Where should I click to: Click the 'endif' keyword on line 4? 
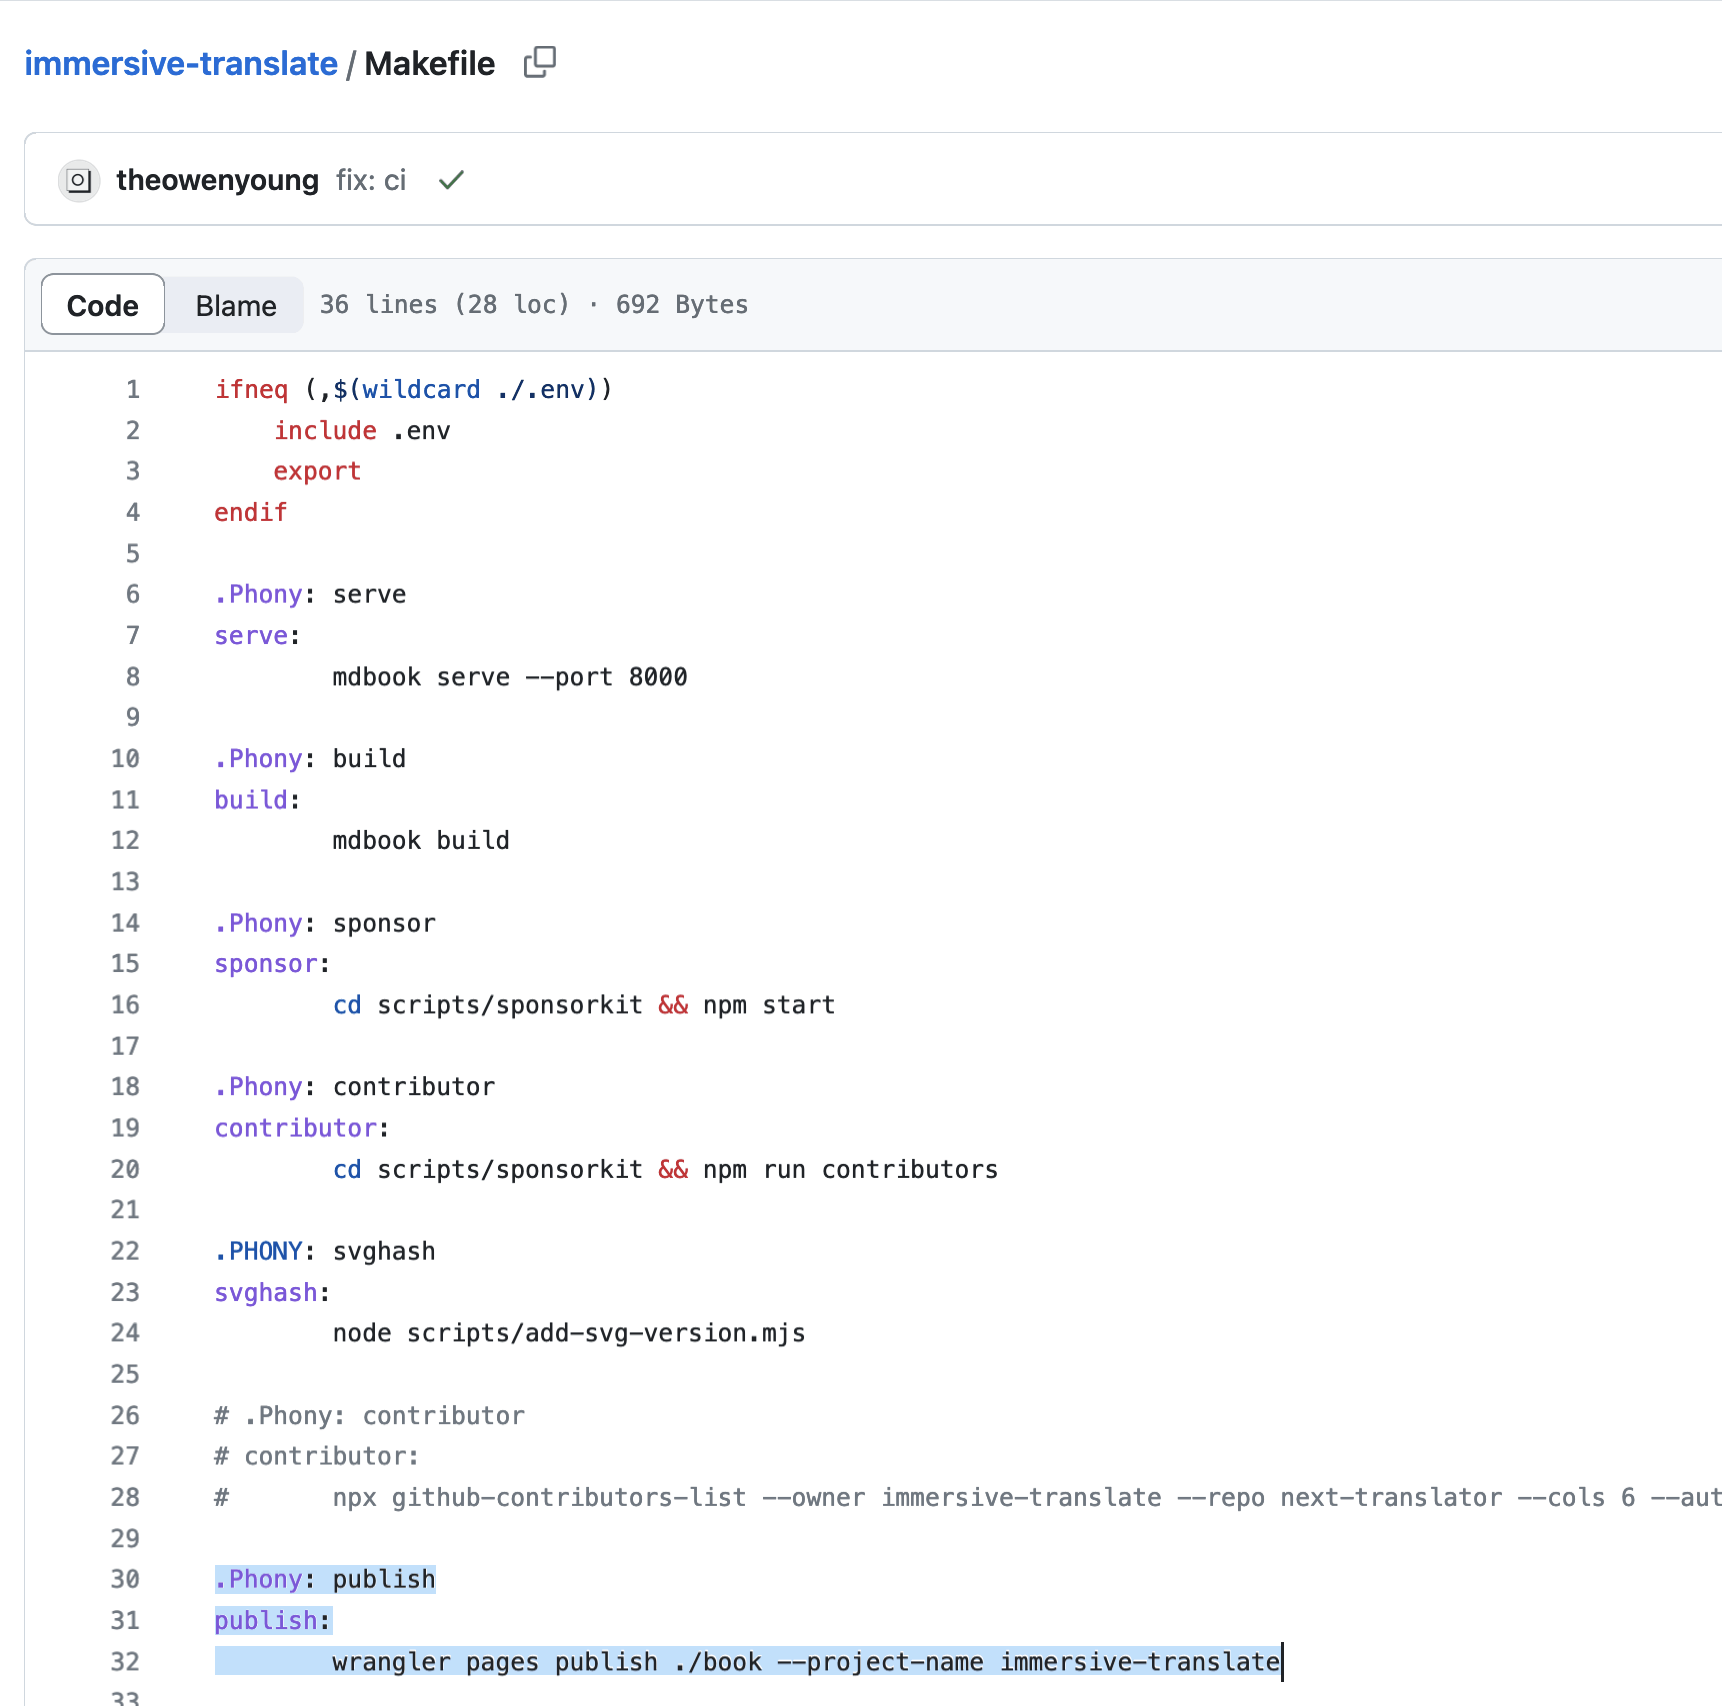coord(251,512)
